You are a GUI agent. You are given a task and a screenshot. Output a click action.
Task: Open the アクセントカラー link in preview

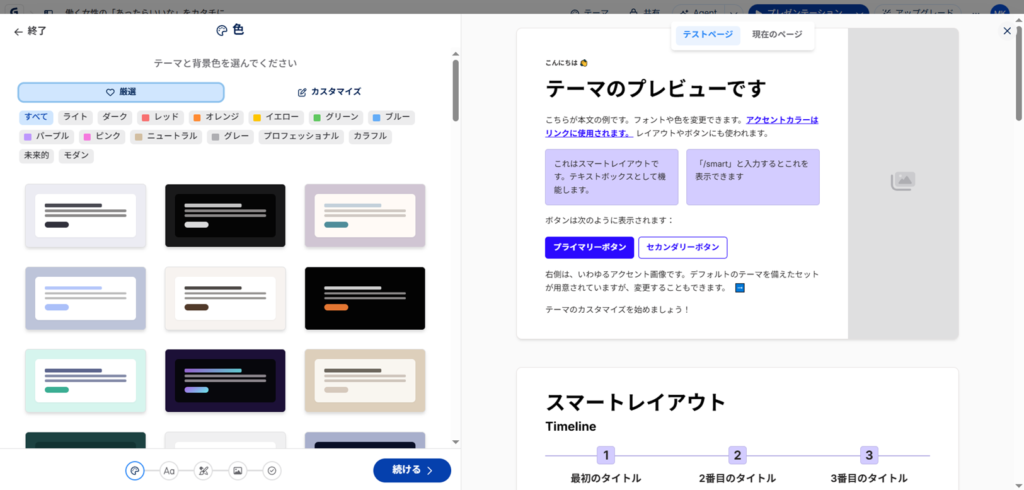click(781, 120)
